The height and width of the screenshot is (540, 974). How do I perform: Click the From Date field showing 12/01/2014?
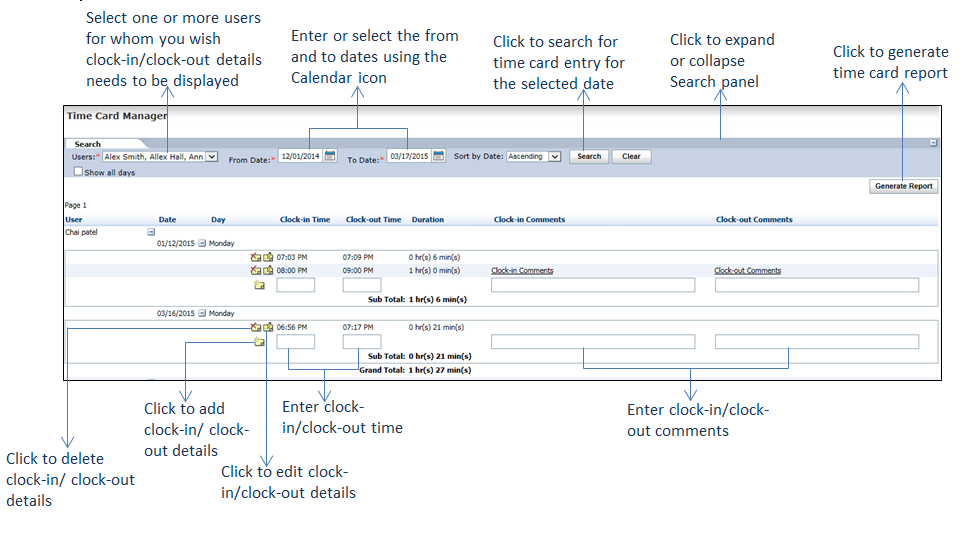pos(301,157)
